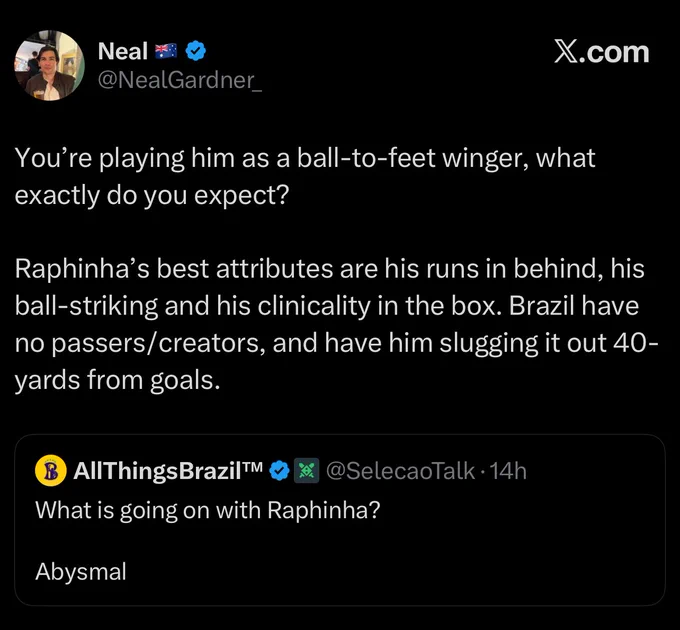Click the line 'ball-striking and his clinicality'
Screen dimensions: 680x630
327,306
